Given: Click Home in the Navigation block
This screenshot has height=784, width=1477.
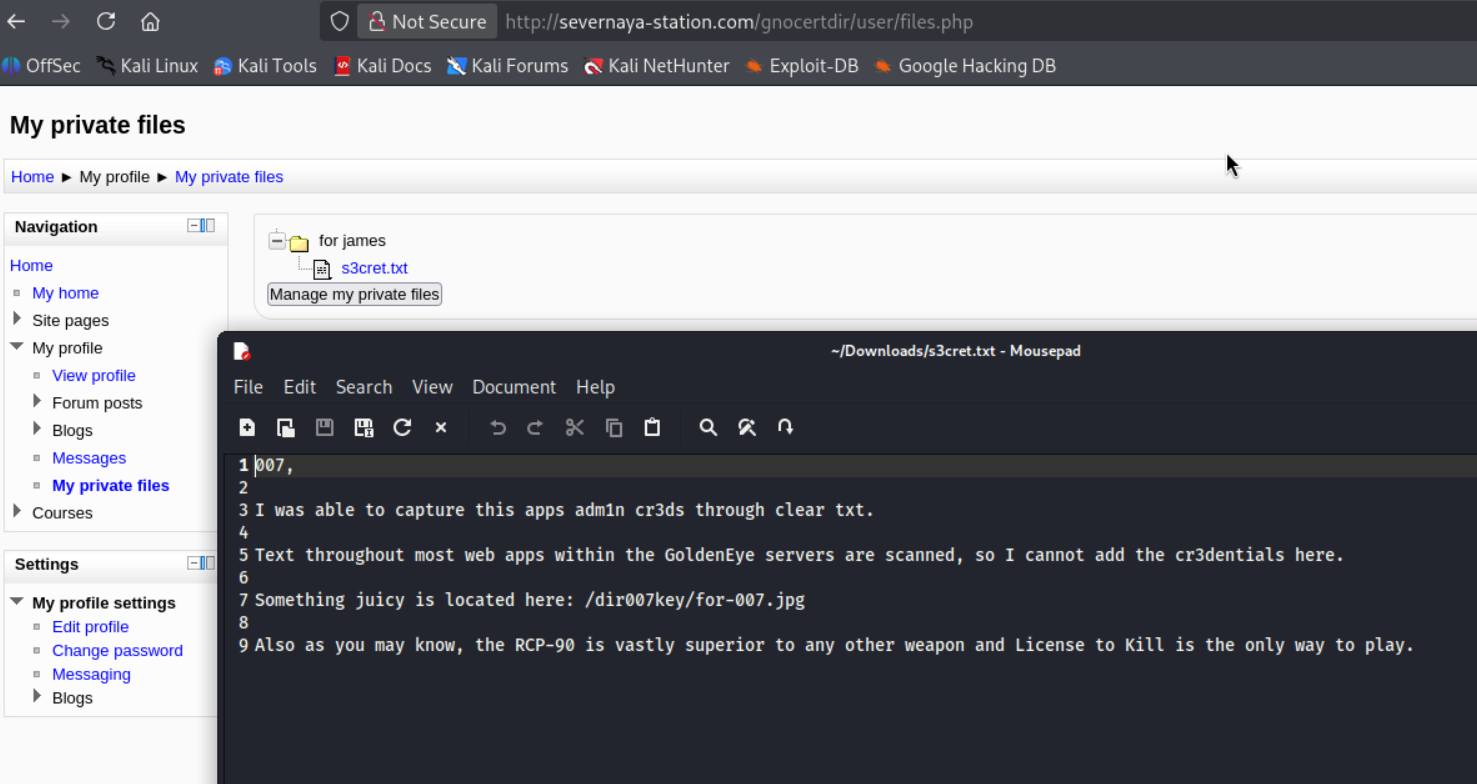Looking at the screenshot, I should click(31, 265).
